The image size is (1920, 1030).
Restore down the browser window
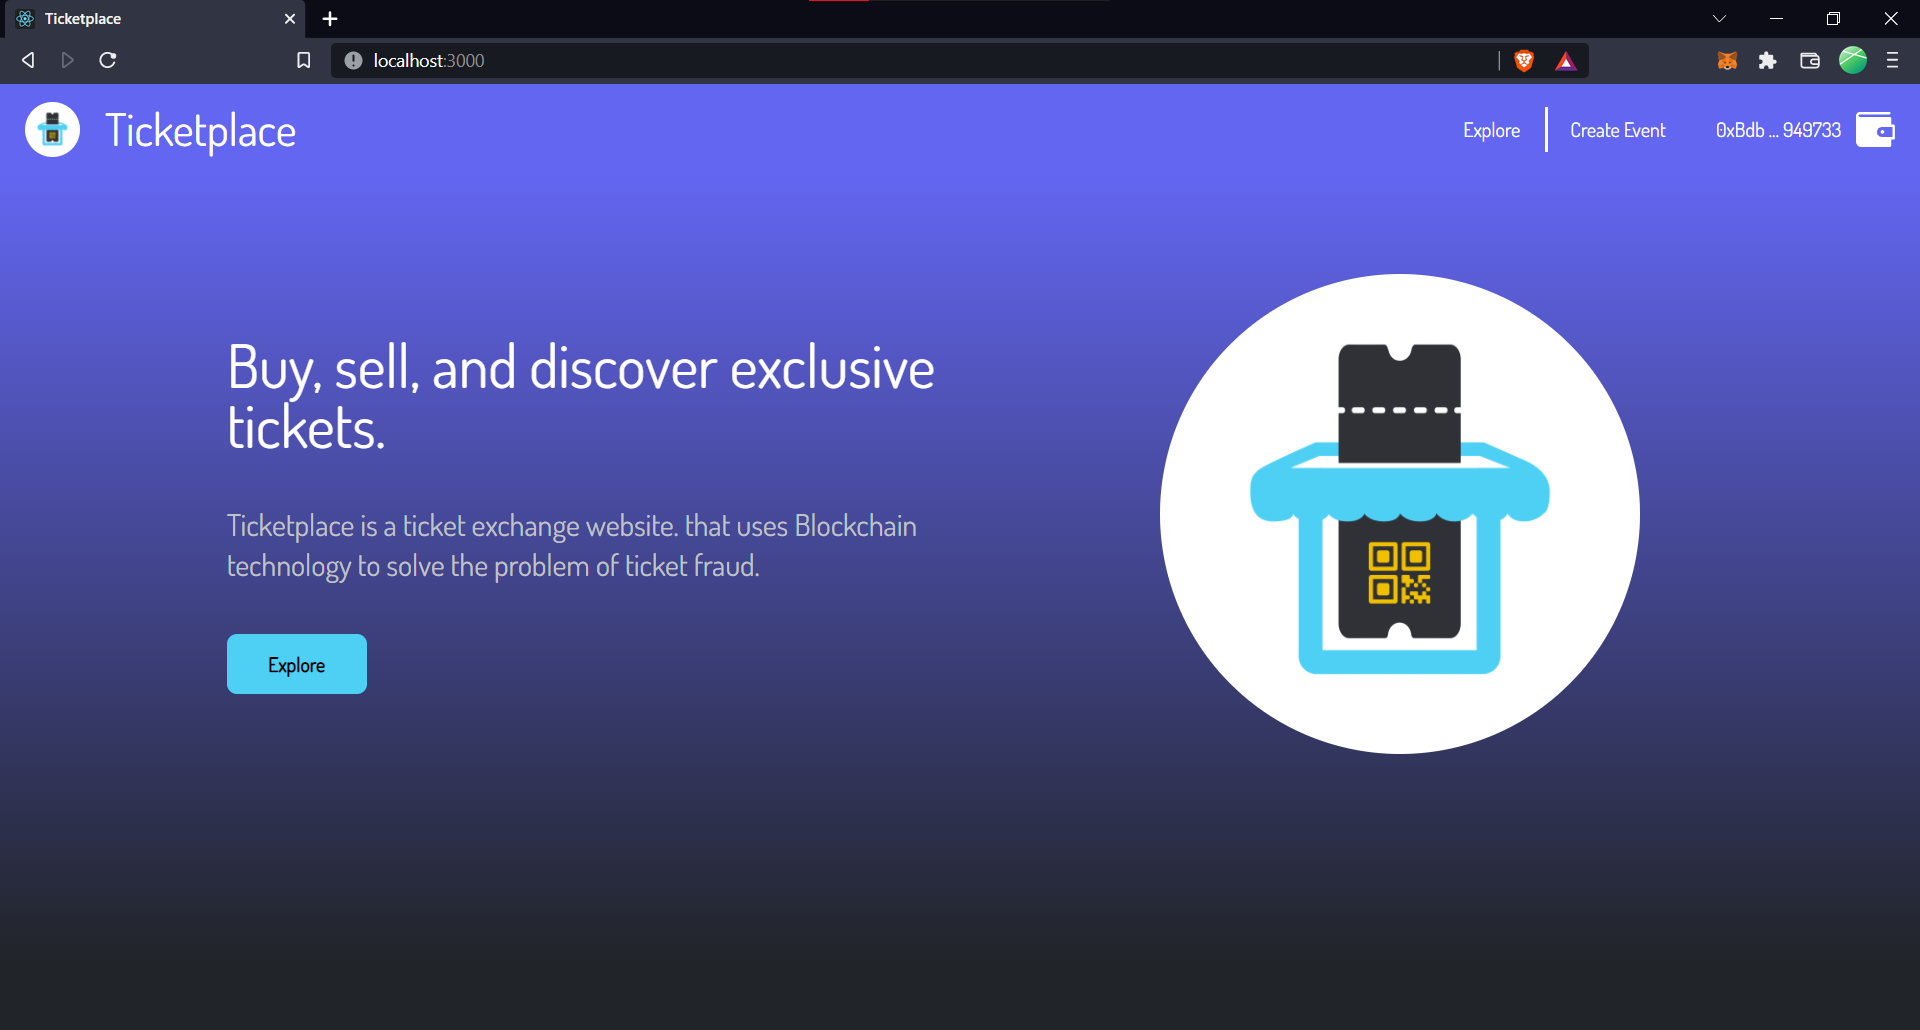click(1834, 19)
